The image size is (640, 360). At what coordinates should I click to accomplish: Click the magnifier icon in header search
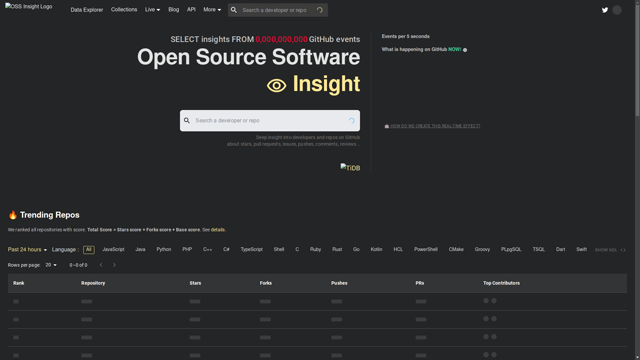click(234, 10)
